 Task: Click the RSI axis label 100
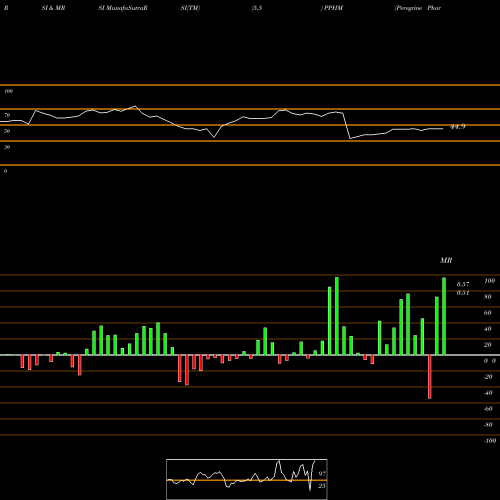pos(9,91)
